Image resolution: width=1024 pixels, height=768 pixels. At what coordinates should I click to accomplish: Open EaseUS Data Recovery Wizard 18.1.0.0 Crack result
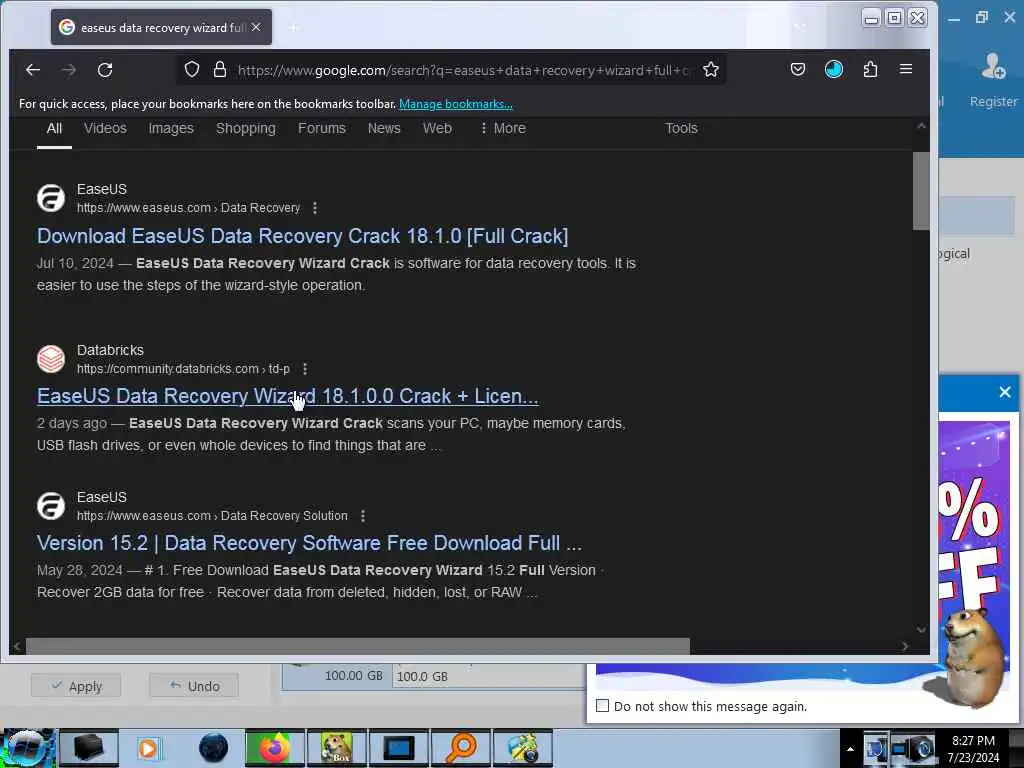pos(287,396)
